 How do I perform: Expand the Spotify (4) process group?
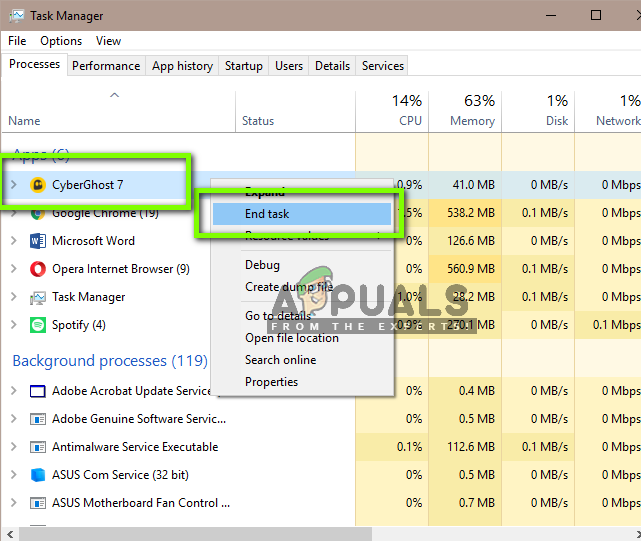click(x=13, y=325)
